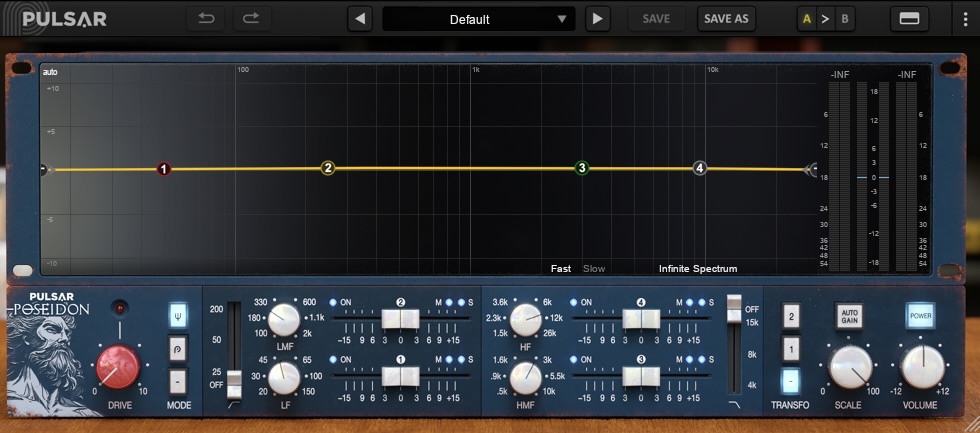Click the red DRIVE knob

click(x=118, y=366)
